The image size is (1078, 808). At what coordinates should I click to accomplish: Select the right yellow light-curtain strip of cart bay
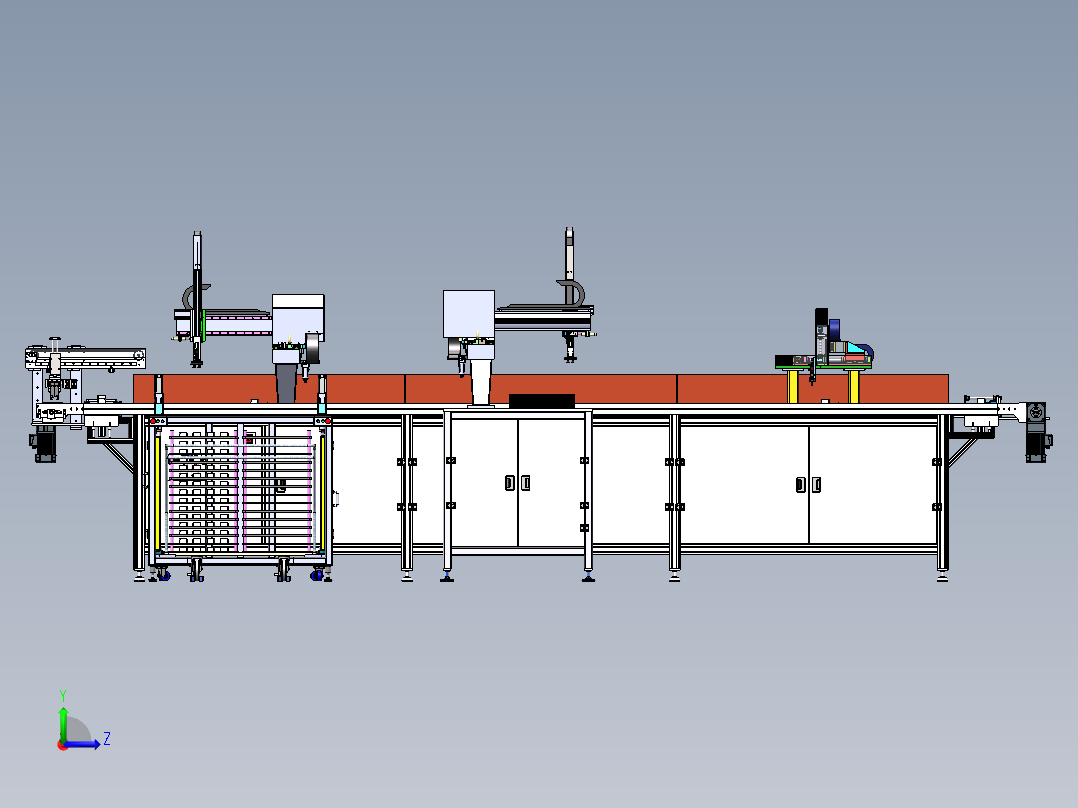click(x=322, y=493)
